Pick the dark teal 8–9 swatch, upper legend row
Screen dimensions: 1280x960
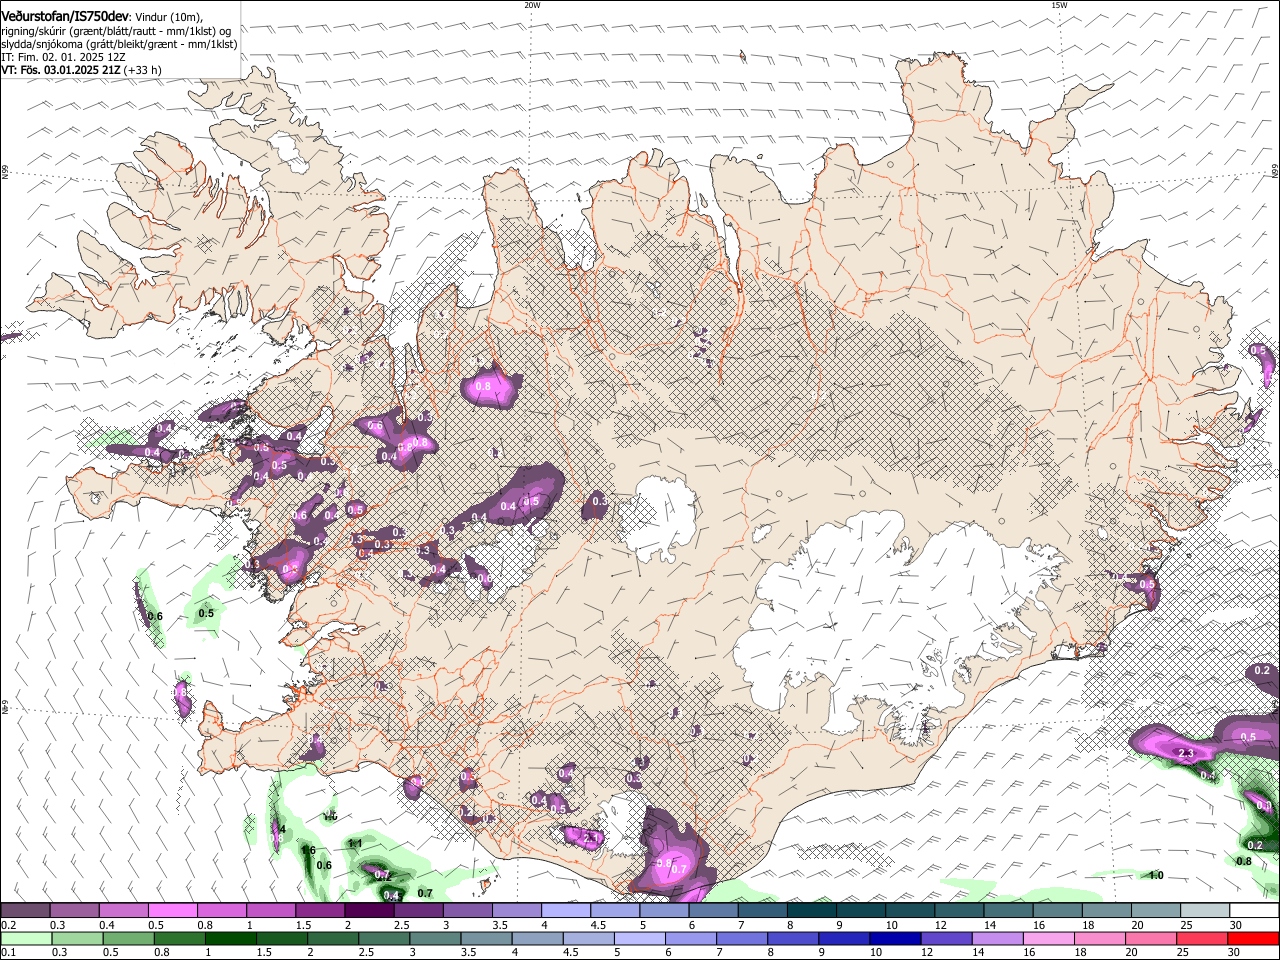click(812, 910)
